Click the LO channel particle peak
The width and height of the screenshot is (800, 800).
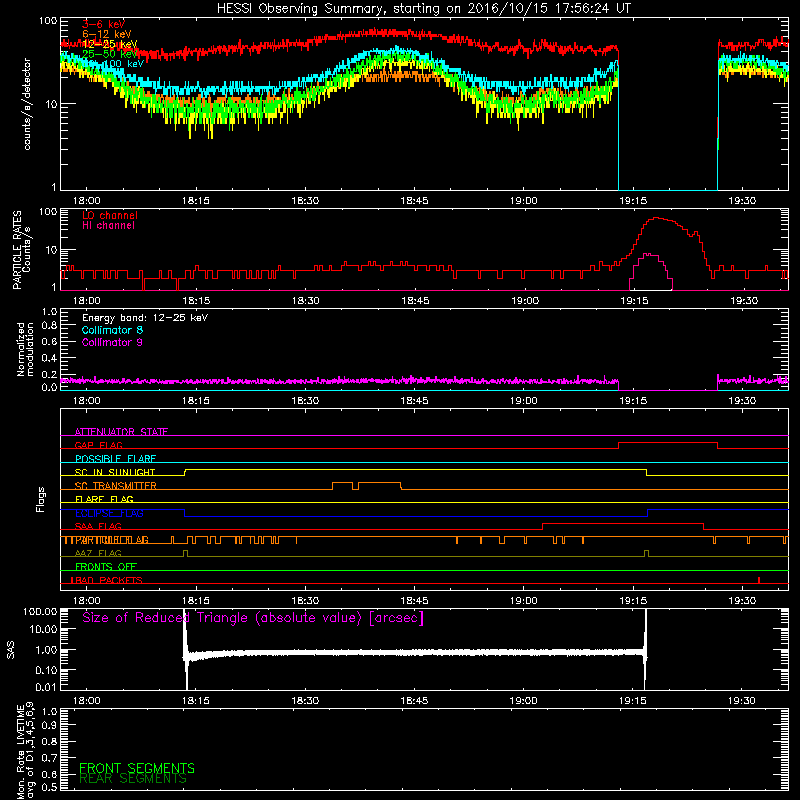pos(657,218)
